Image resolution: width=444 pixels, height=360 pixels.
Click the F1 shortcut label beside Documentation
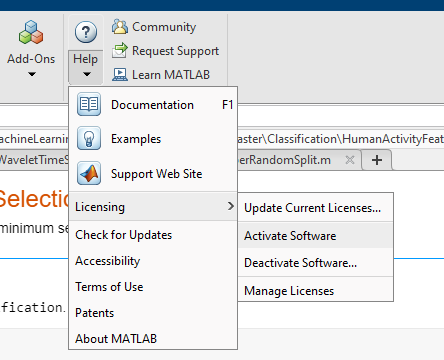(x=228, y=105)
